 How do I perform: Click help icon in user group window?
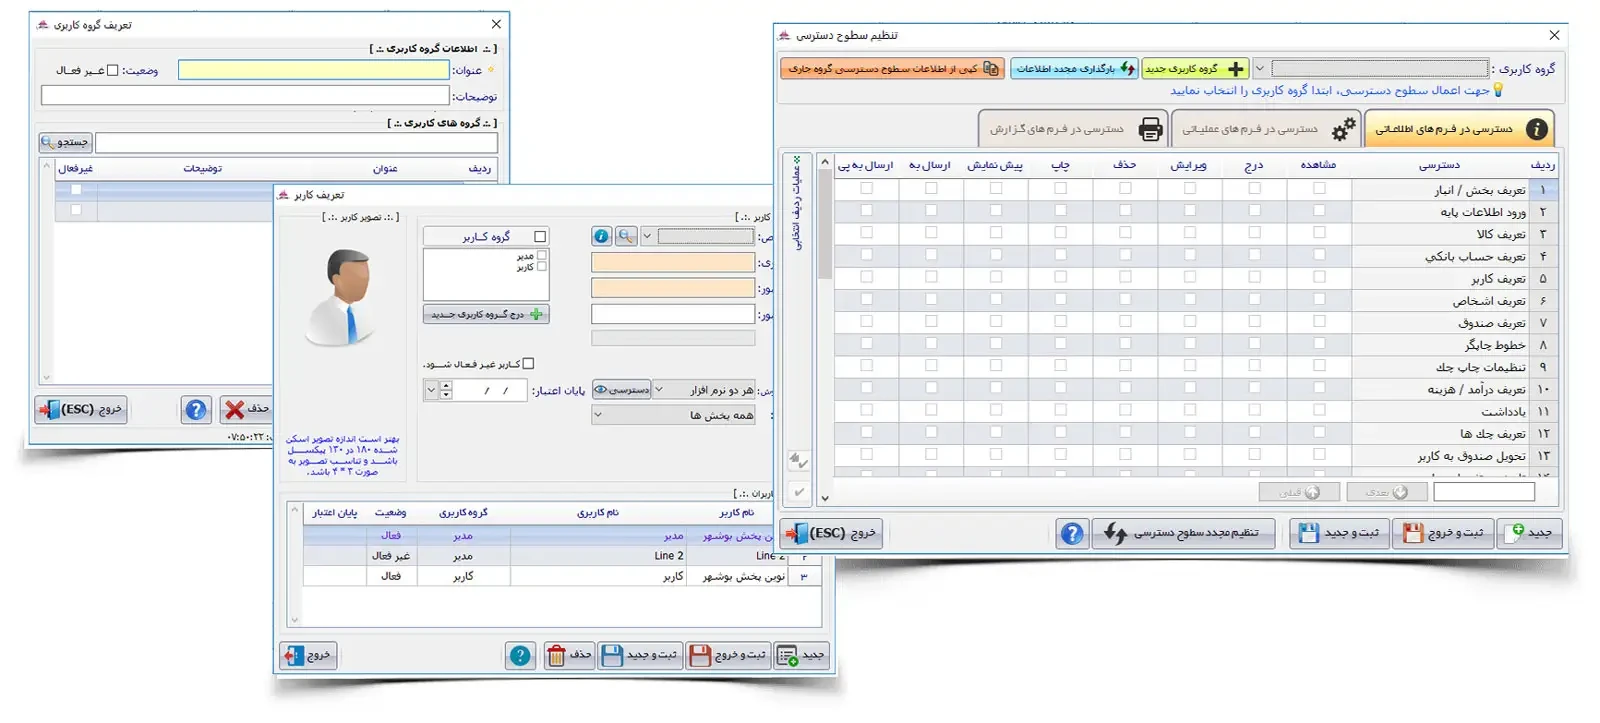(x=196, y=409)
